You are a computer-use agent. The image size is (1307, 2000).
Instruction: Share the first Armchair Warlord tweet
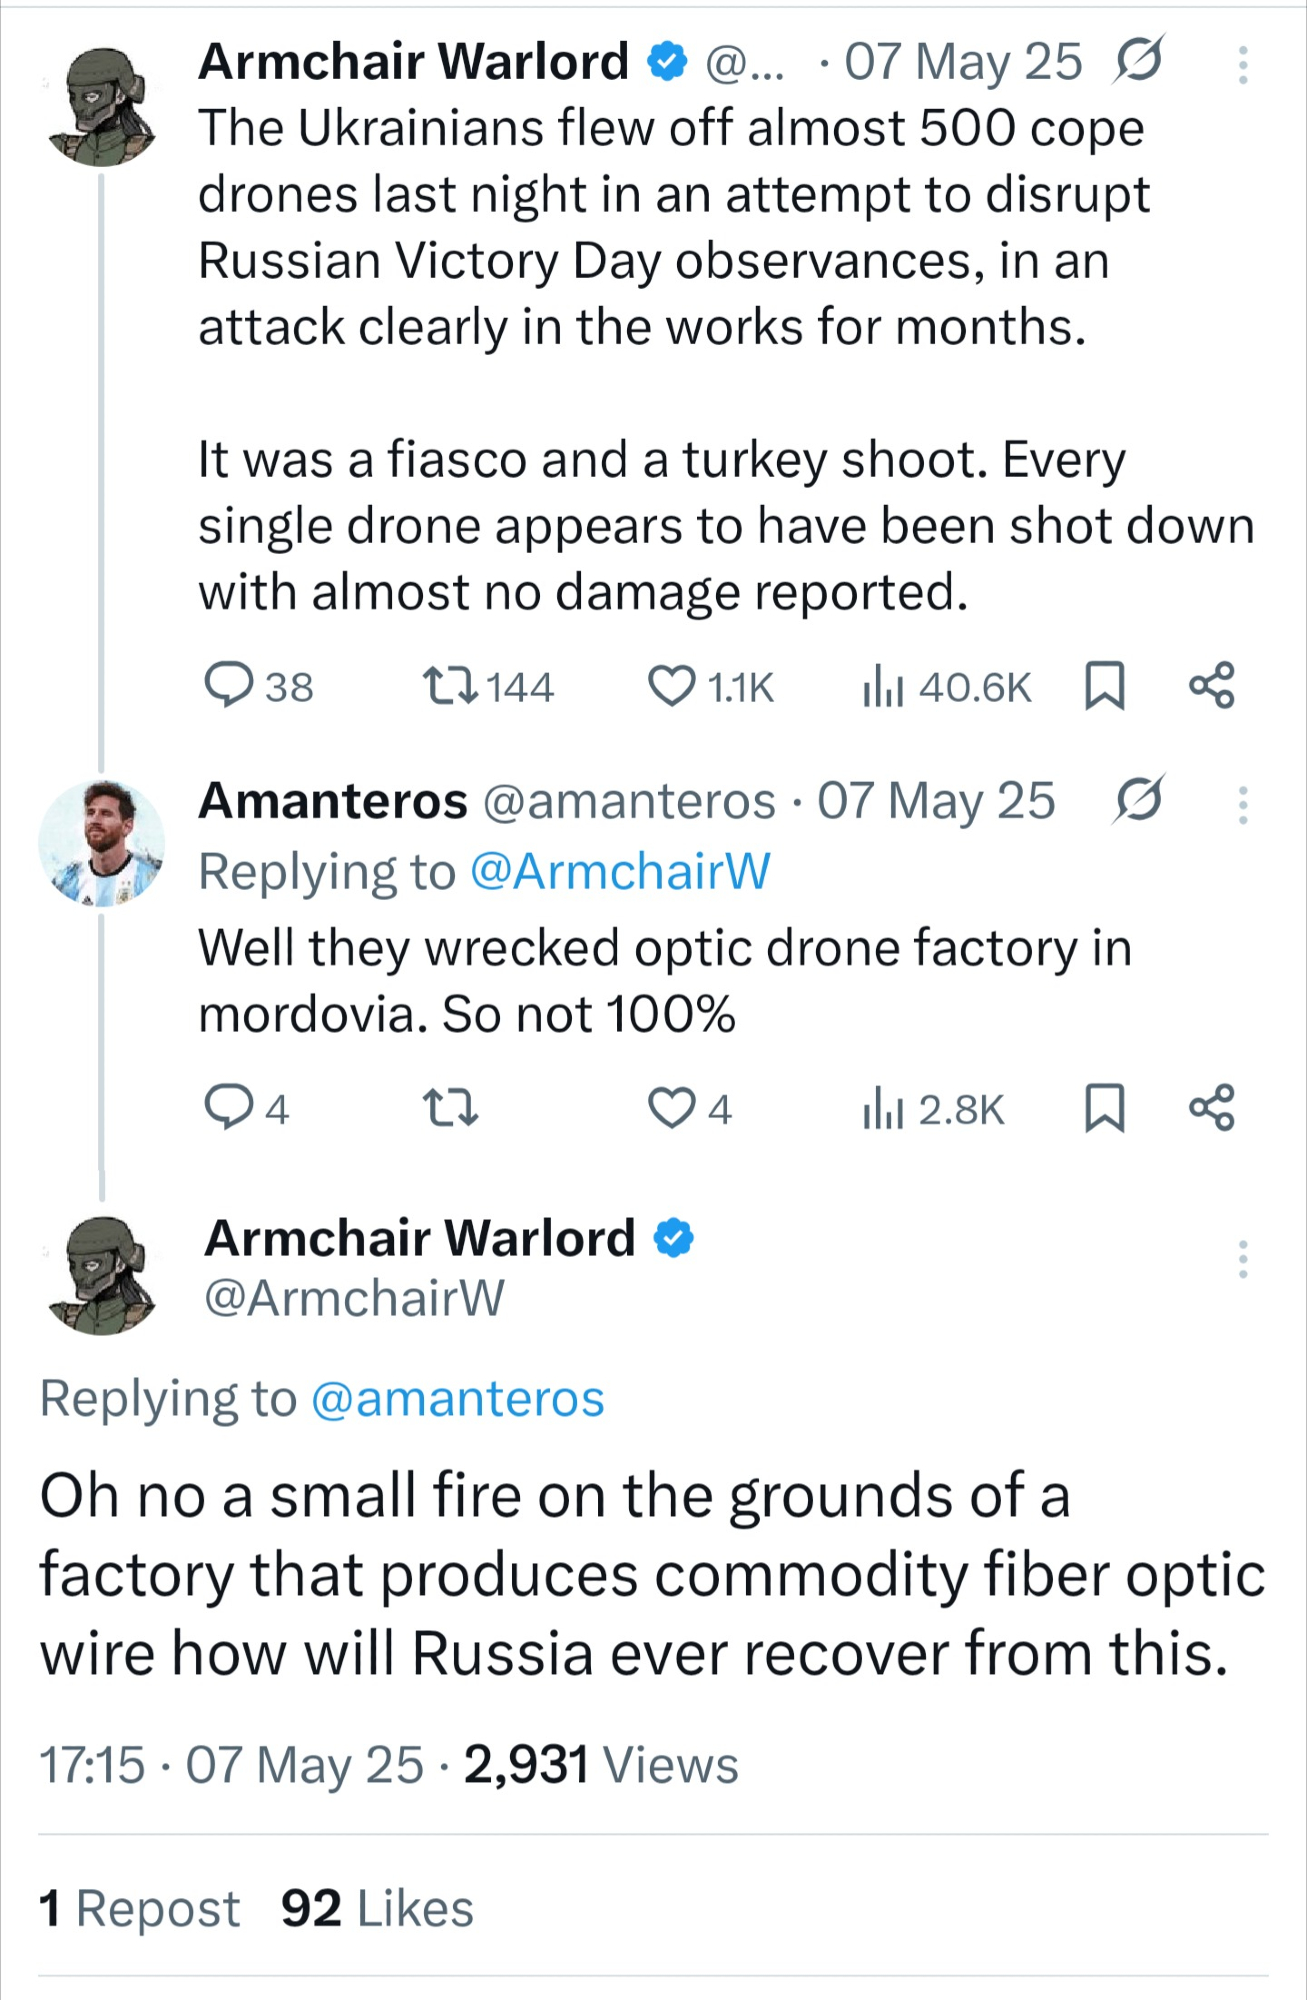(1212, 686)
